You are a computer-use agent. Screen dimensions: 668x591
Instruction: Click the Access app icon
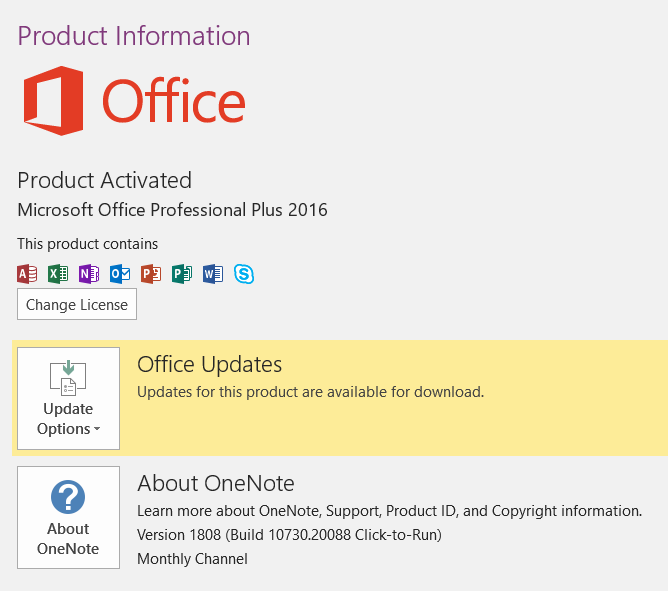click(x=27, y=274)
